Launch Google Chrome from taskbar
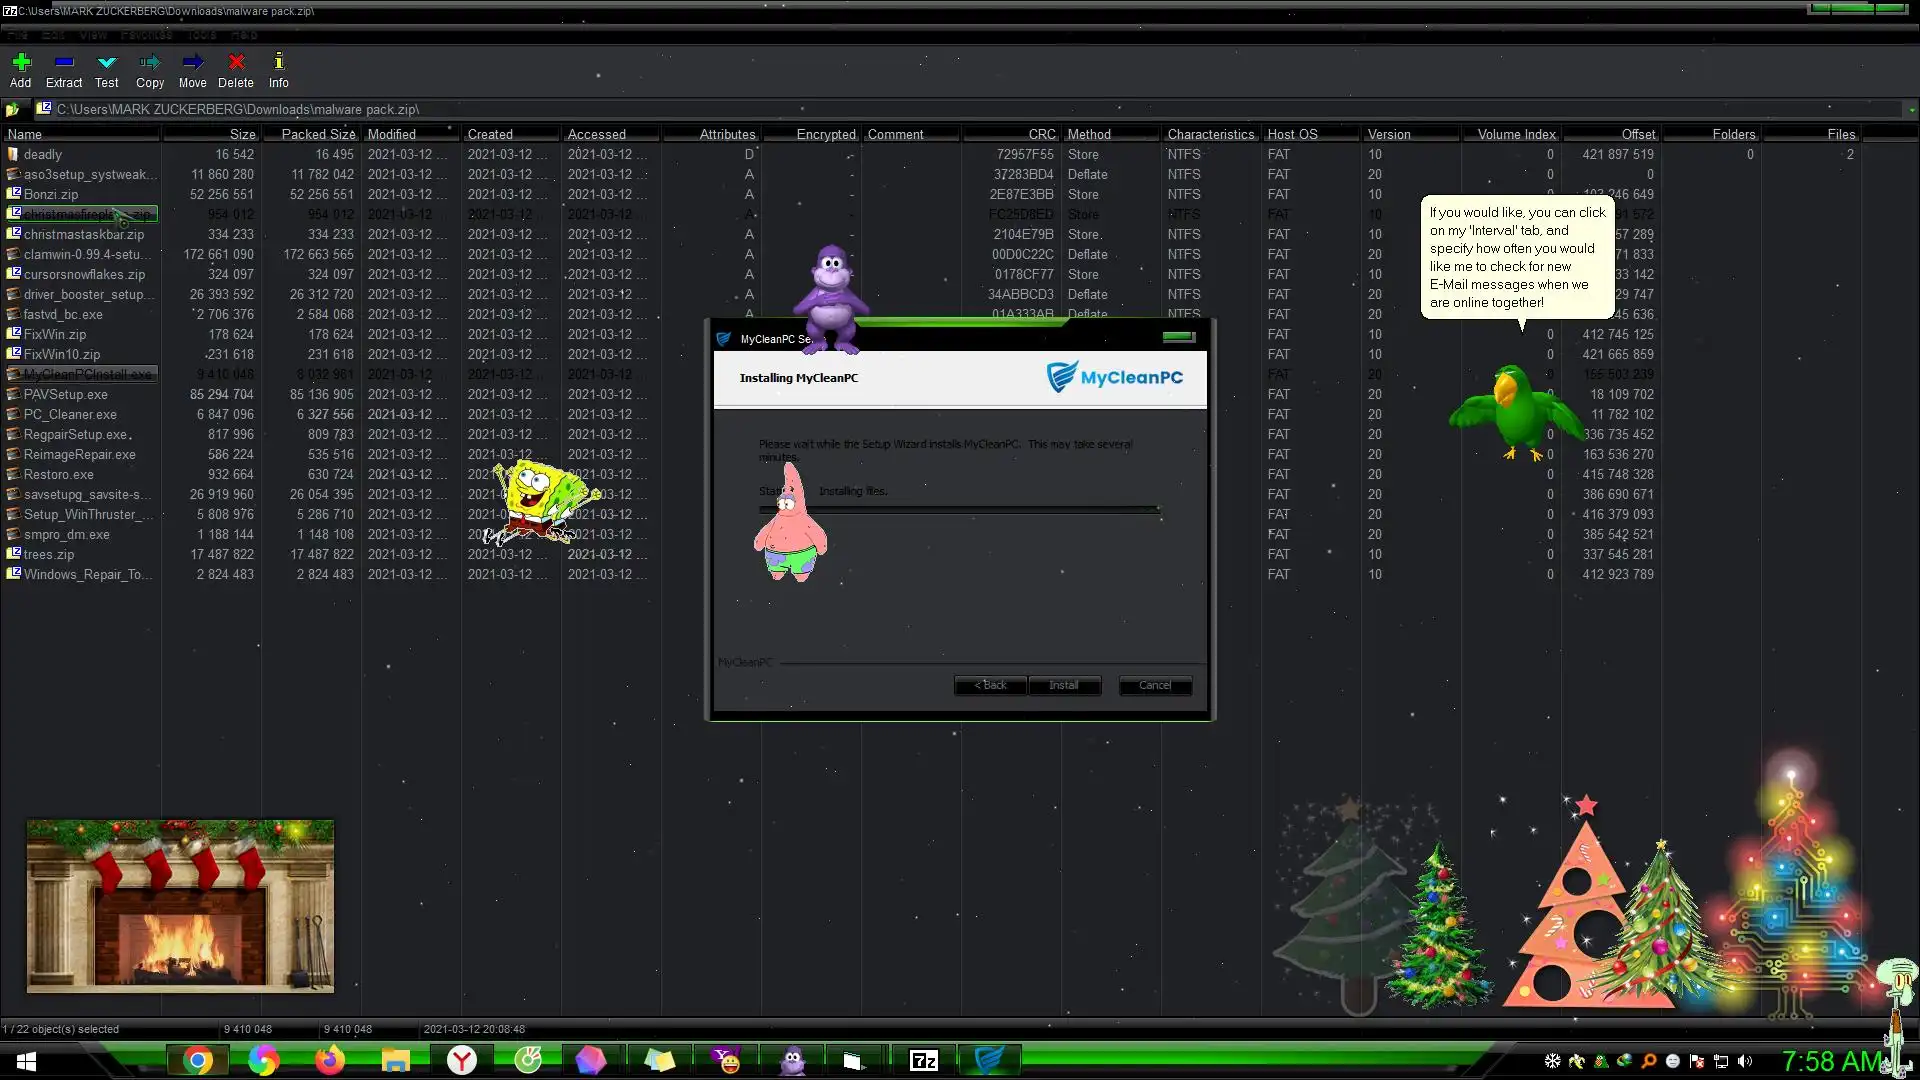 [197, 1060]
